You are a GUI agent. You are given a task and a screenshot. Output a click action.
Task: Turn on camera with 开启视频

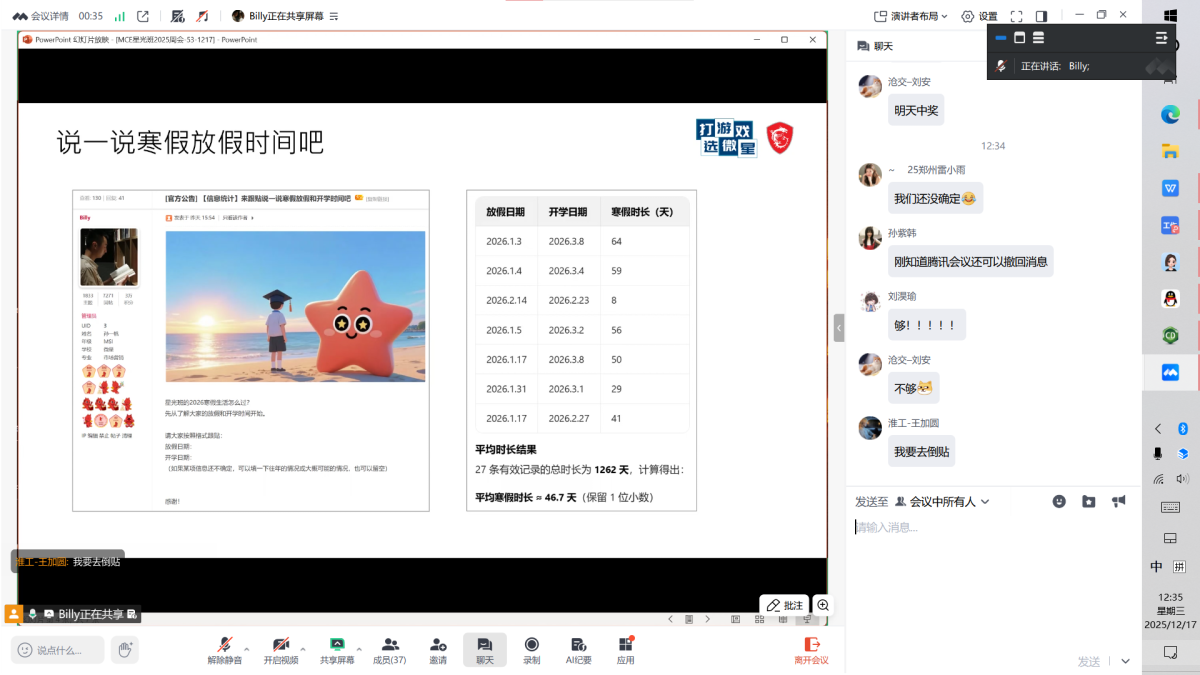(281, 649)
